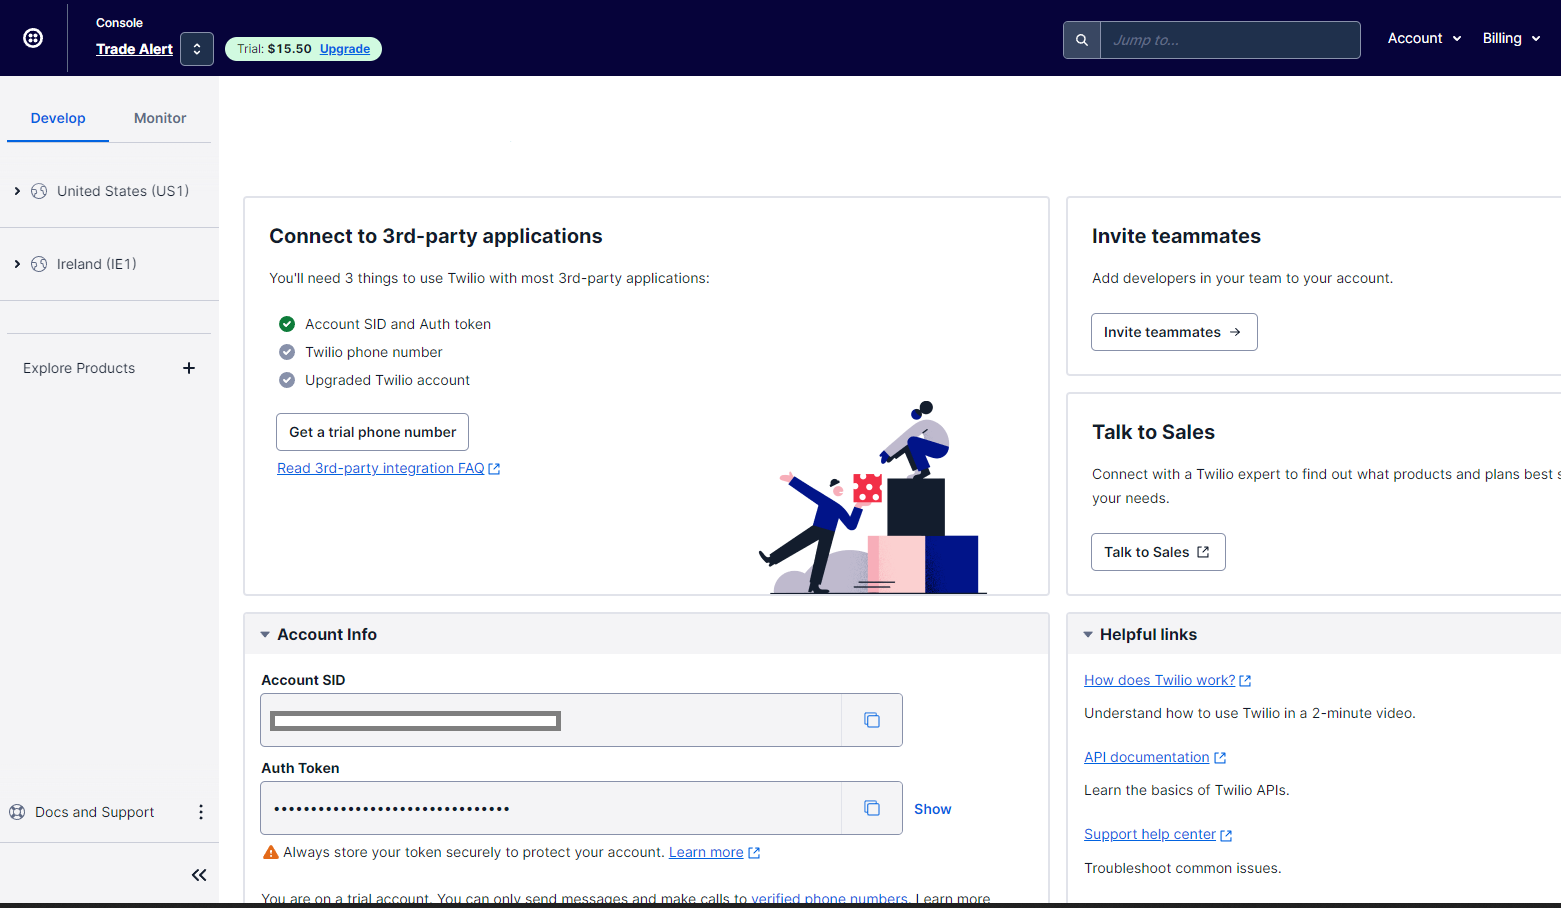Click verified phone numbers link

(829, 898)
